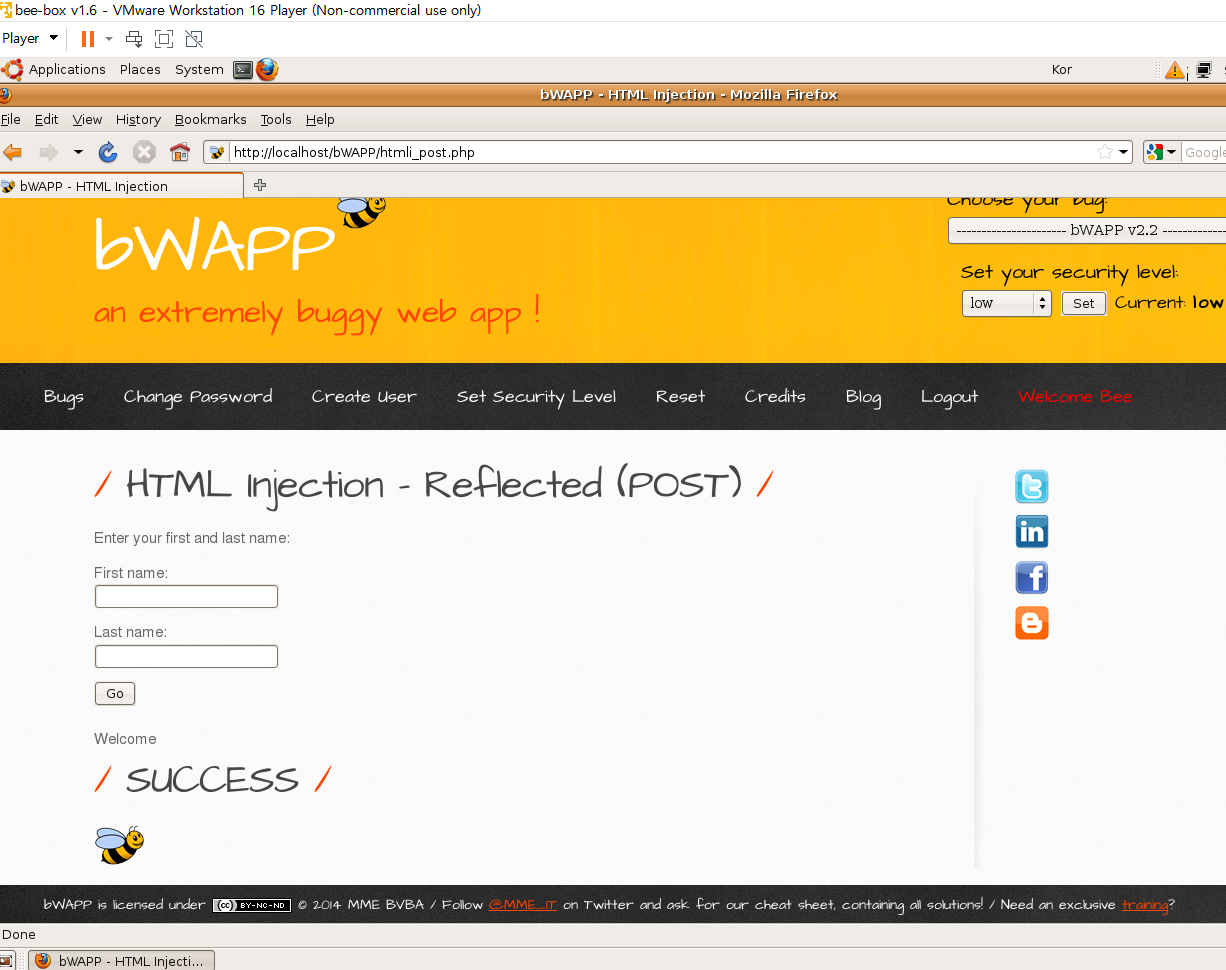Open Set Security Level nav link

coord(536,397)
